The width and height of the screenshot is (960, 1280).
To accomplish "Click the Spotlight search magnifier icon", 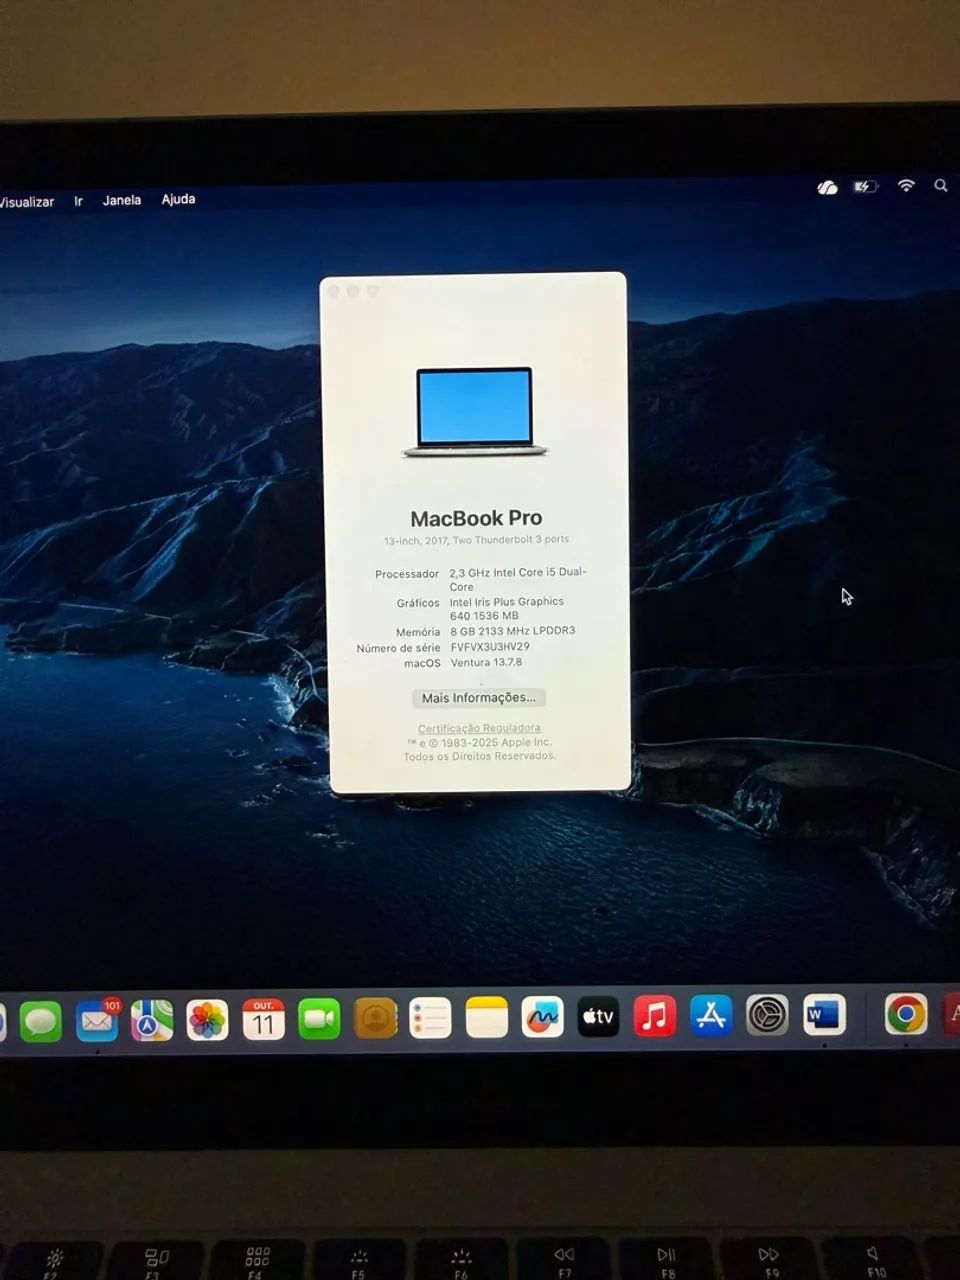I will [941, 186].
